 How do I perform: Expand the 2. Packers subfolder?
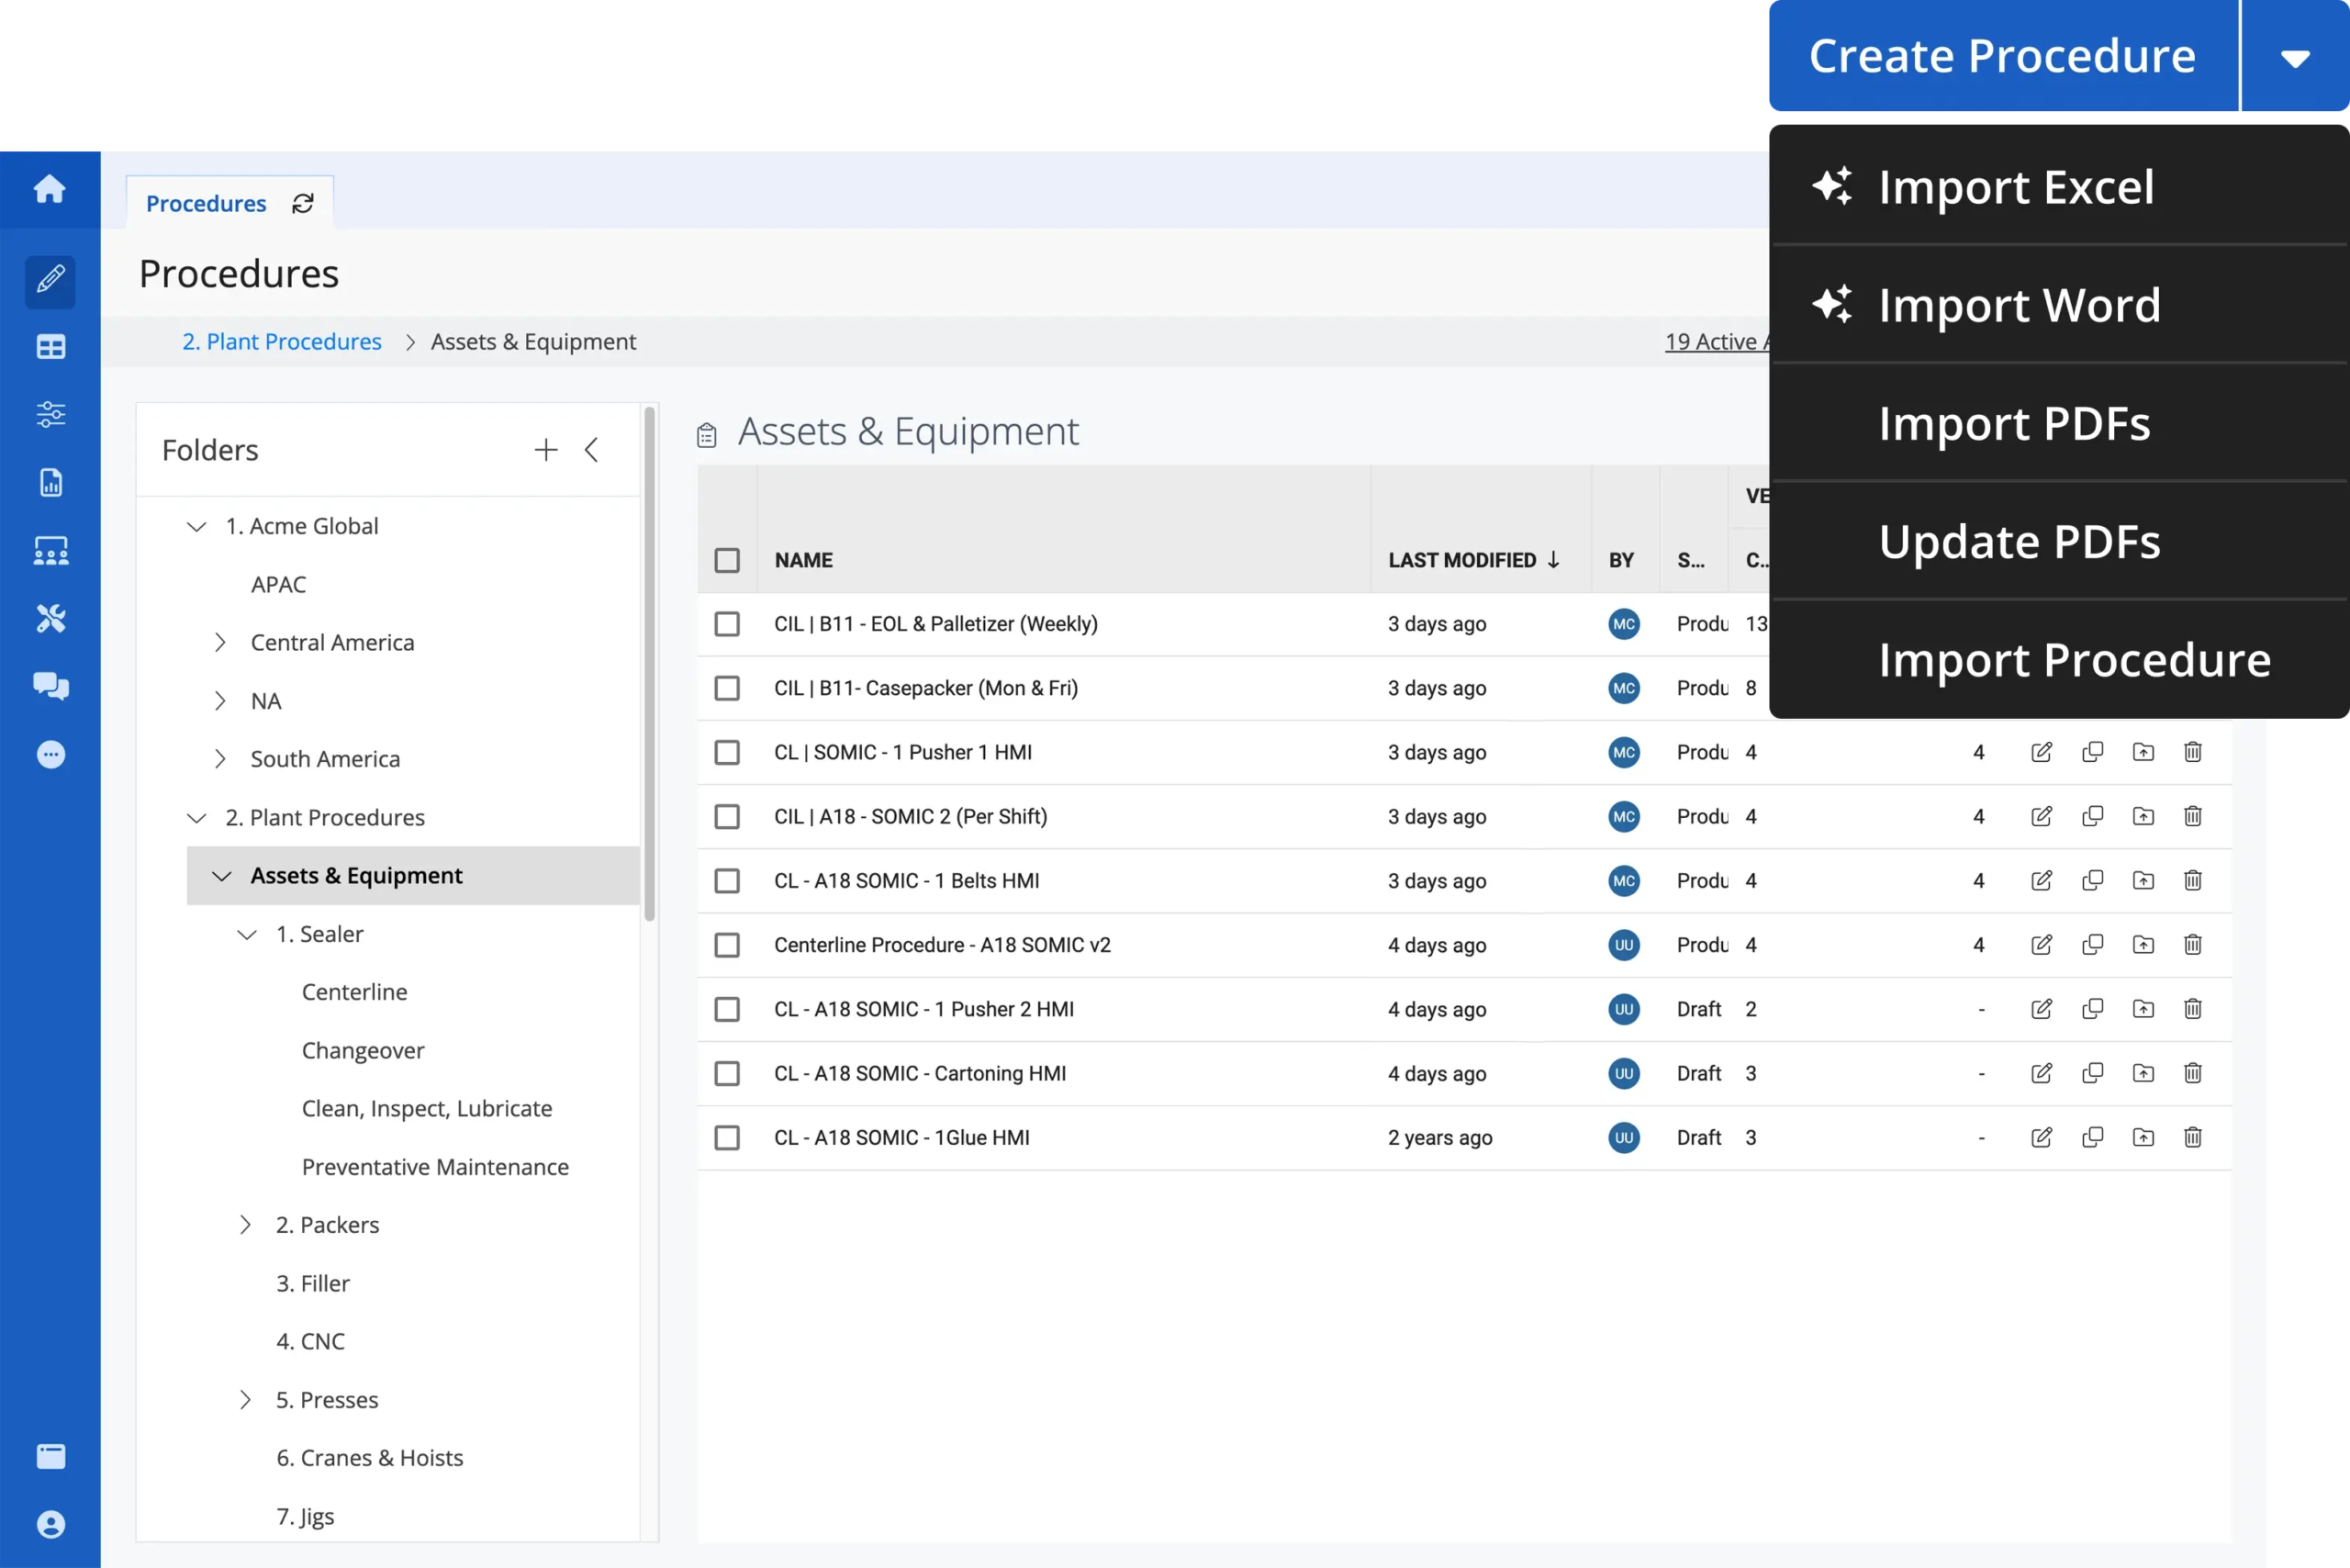[x=245, y=1223]
